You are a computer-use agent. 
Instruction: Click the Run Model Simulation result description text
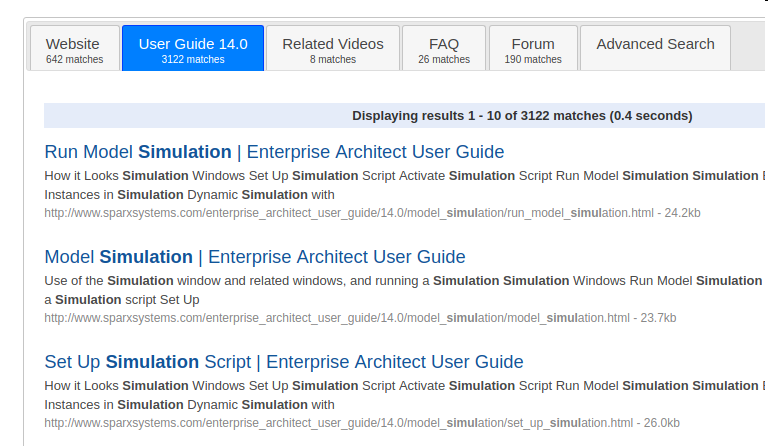400,185
